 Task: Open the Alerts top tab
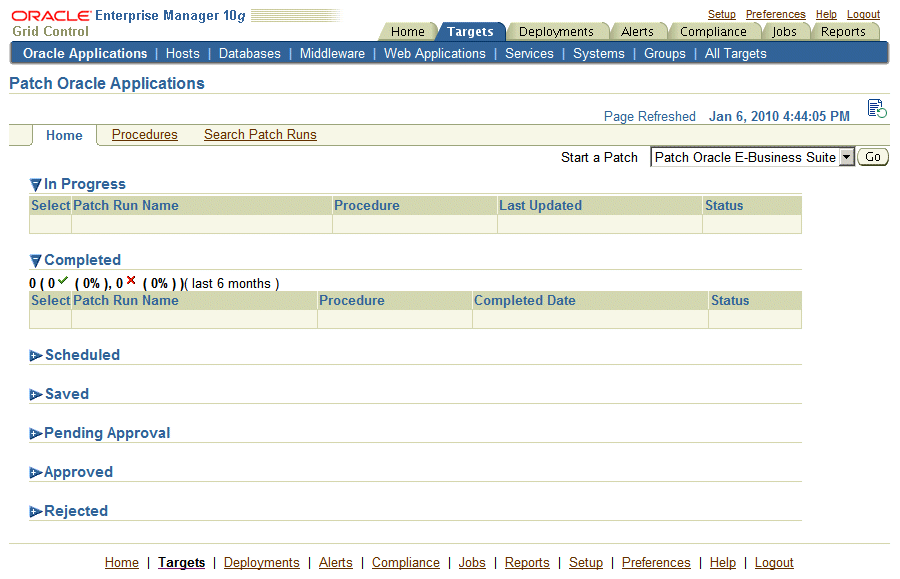click(x=637, y=32)
